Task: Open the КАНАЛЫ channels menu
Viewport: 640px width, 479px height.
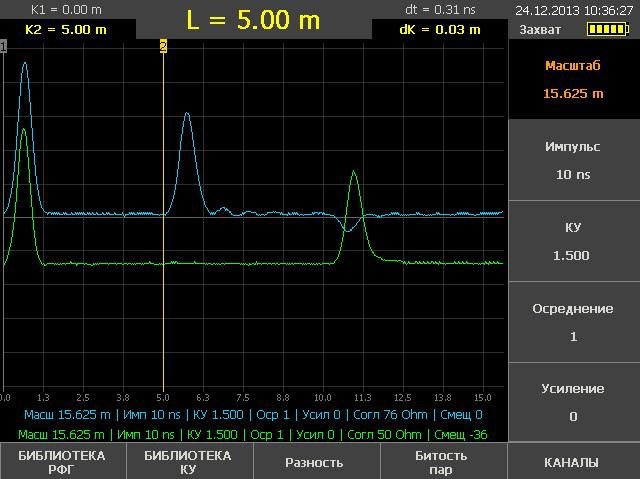Action: tap(573, 462)
